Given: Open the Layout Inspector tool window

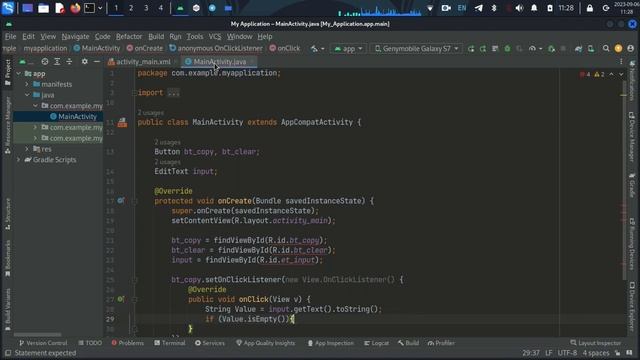Looking at the screenshot, I should point(596,343).
